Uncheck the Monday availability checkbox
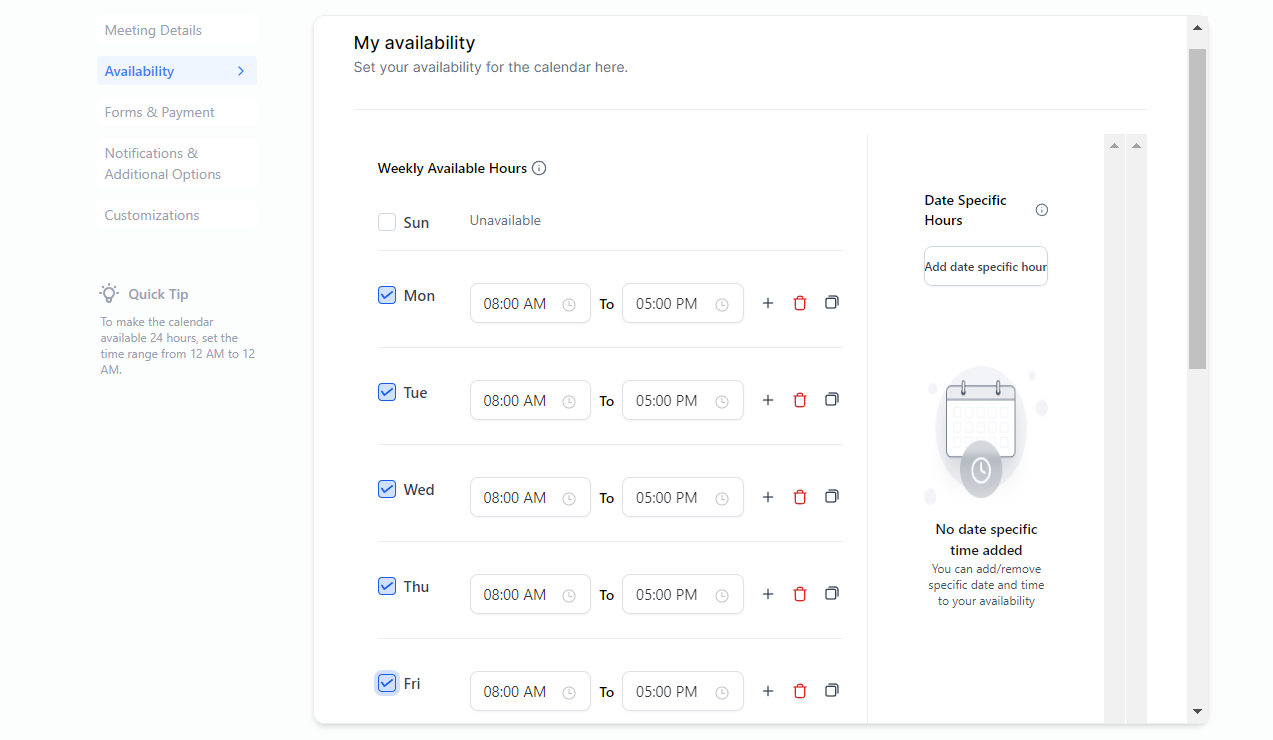The image size is (1273, 740). coord(387,295)
